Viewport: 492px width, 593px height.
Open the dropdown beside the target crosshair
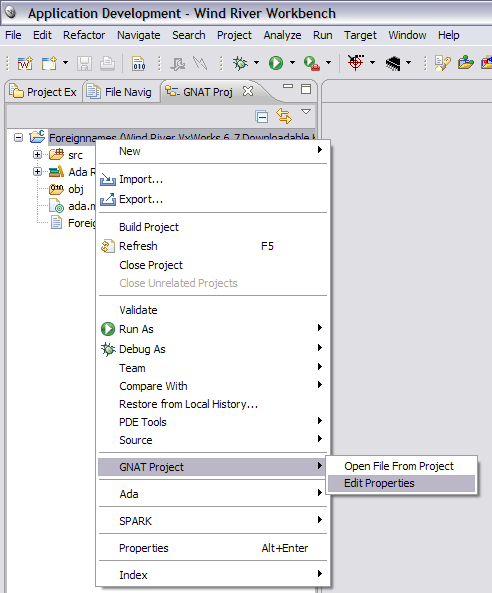point(372,62)
